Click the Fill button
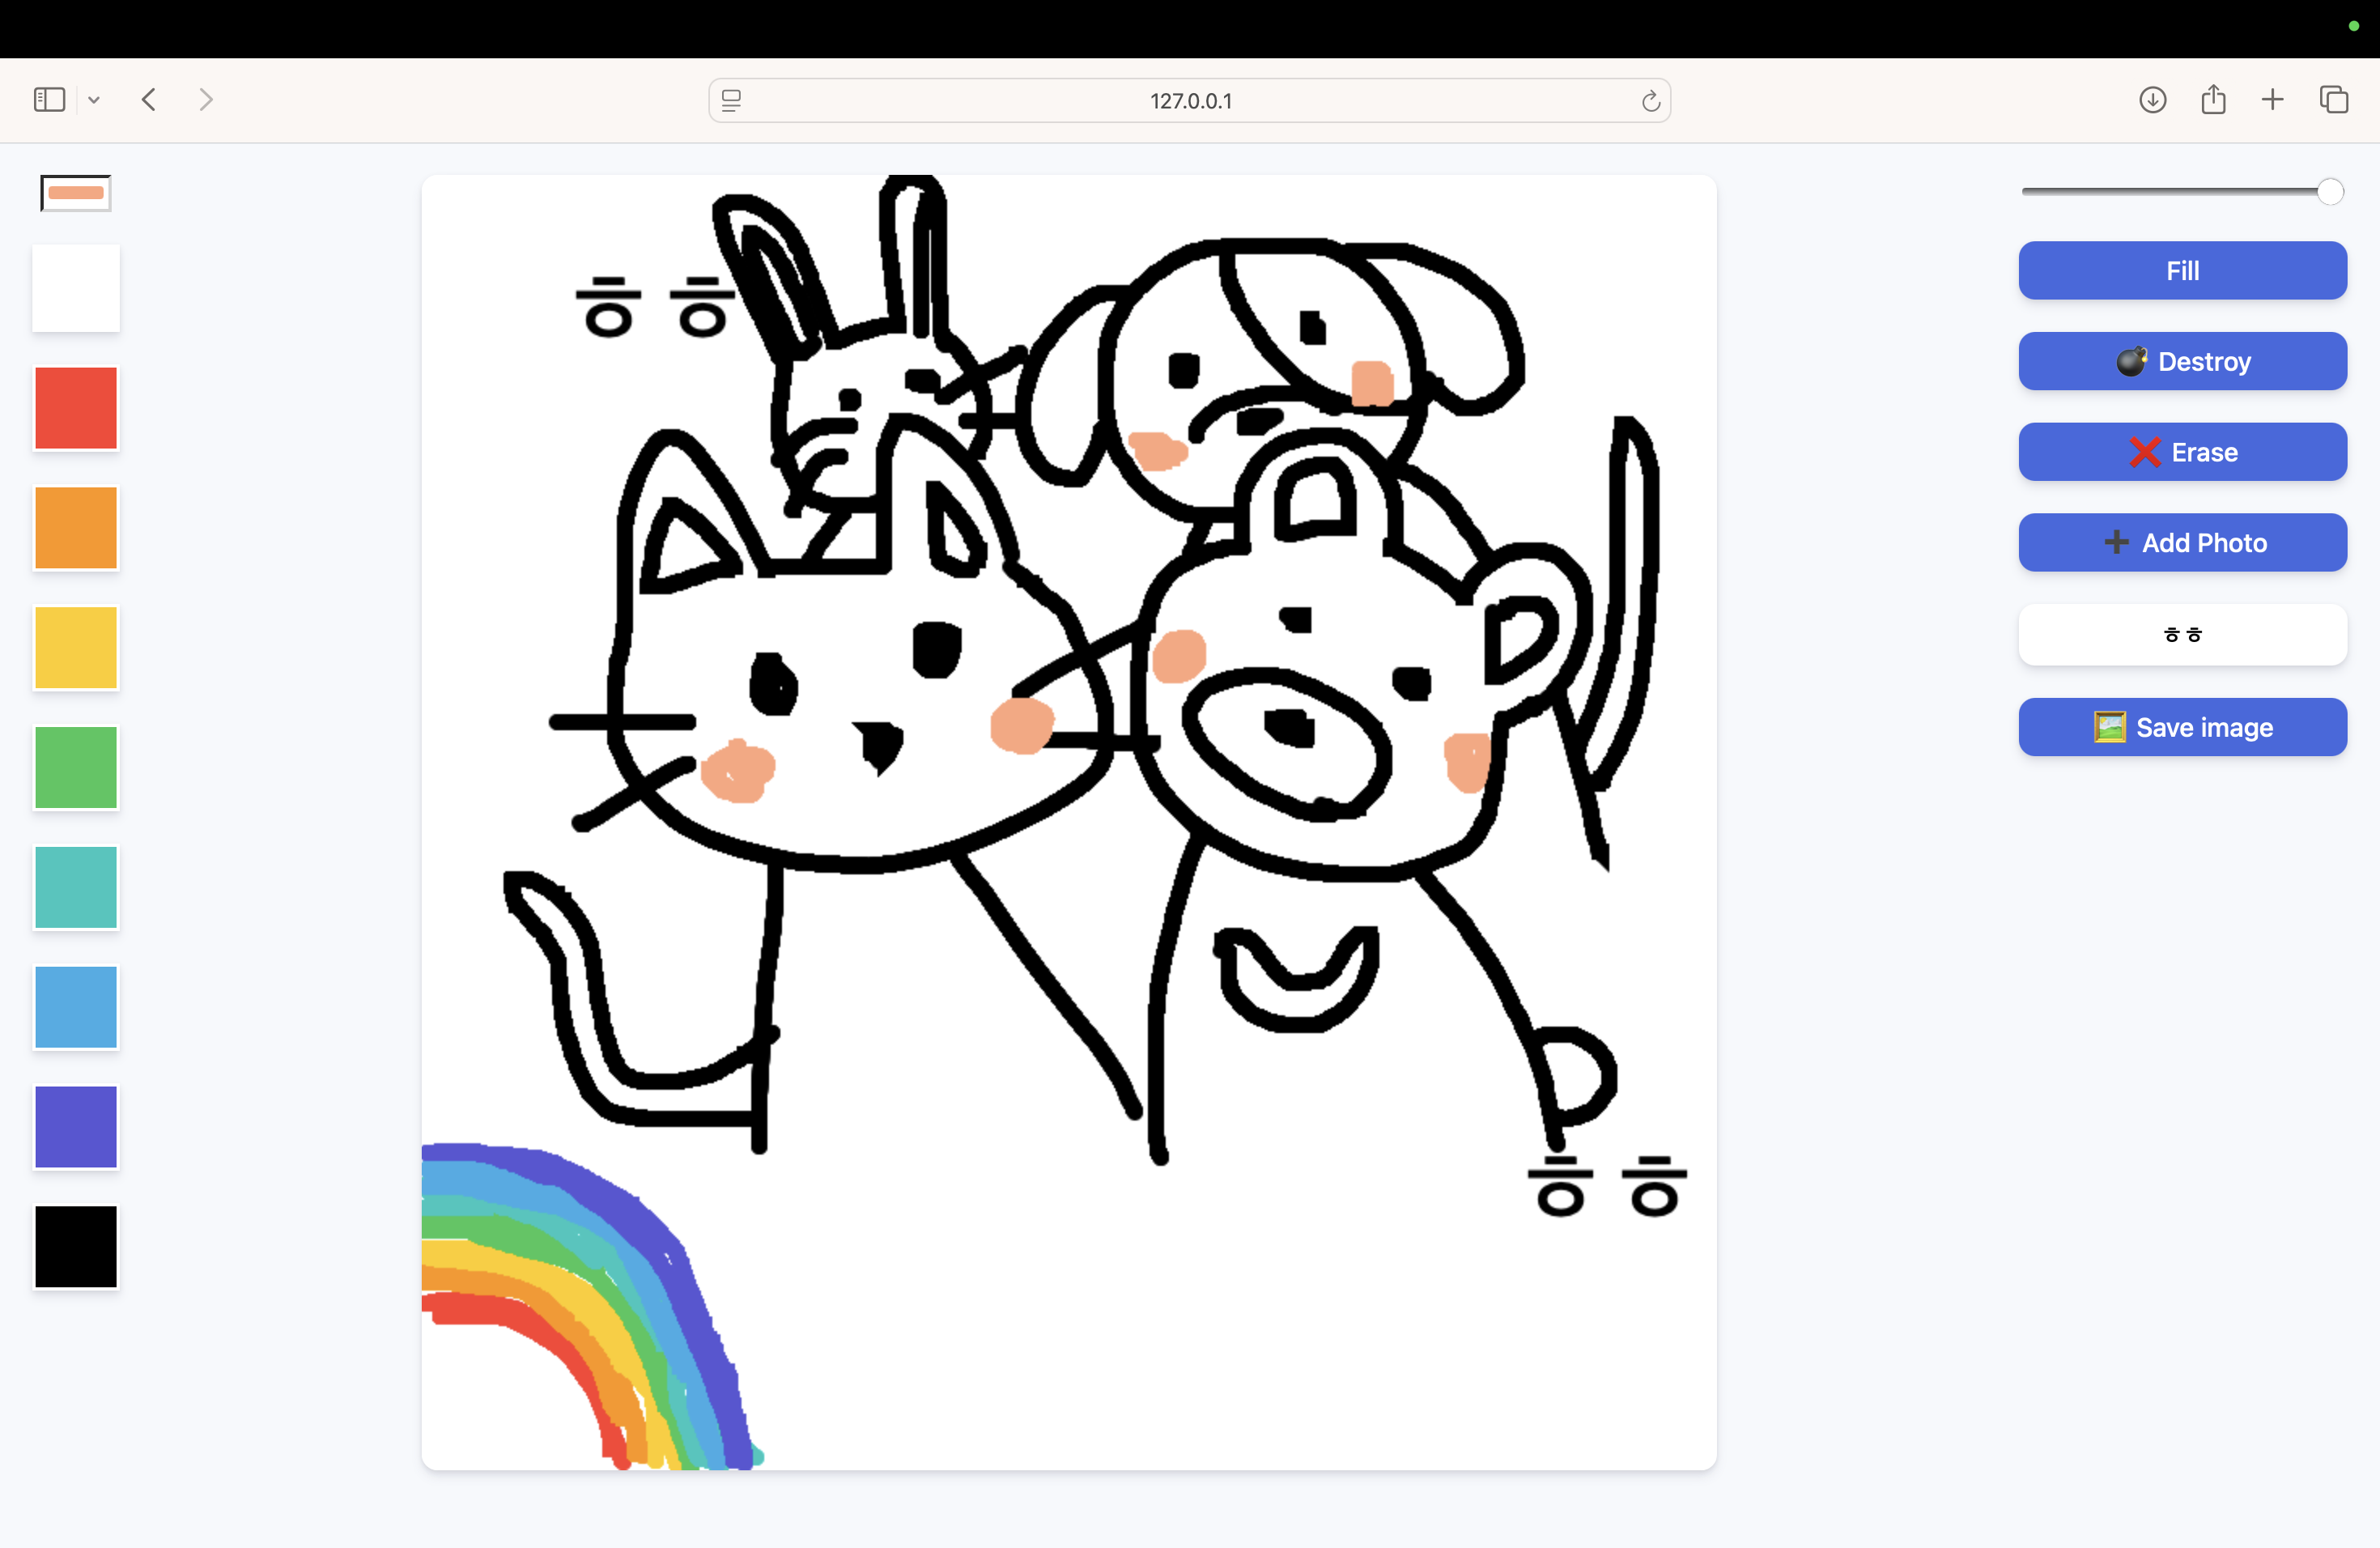This screenshot has width=2380, height=1548. coord(2182,270)
